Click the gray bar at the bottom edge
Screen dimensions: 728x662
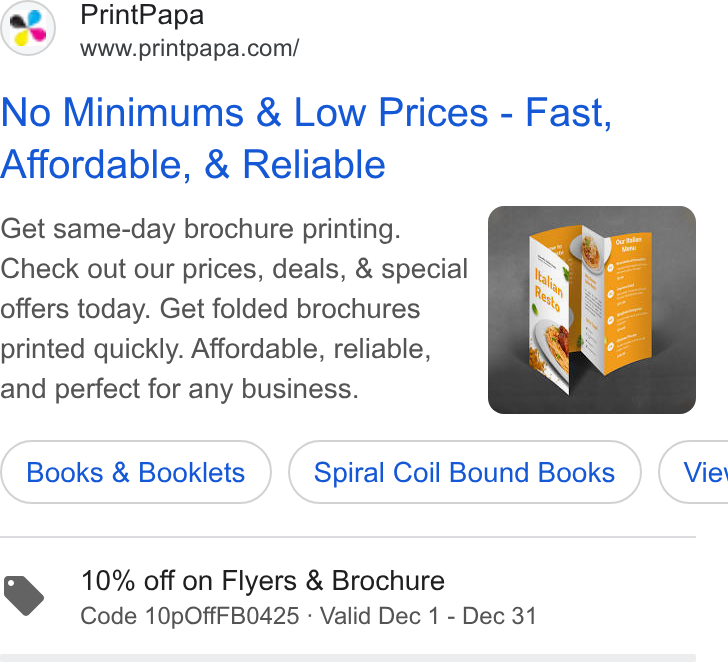(348, 658)
